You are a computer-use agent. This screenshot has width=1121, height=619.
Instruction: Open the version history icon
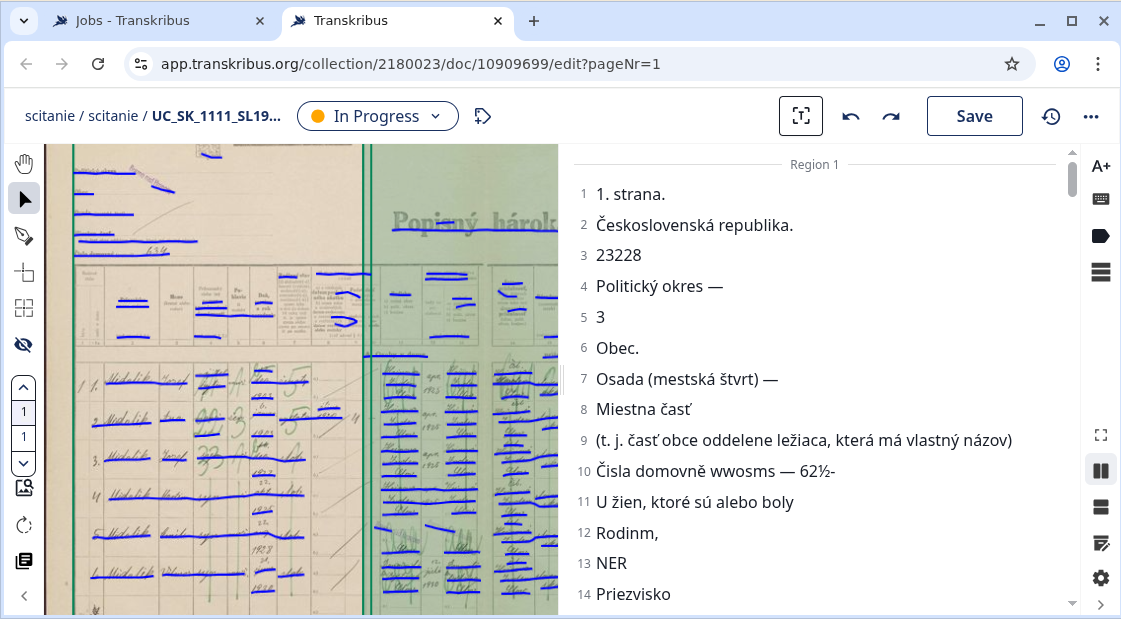tap(1051, 116)
